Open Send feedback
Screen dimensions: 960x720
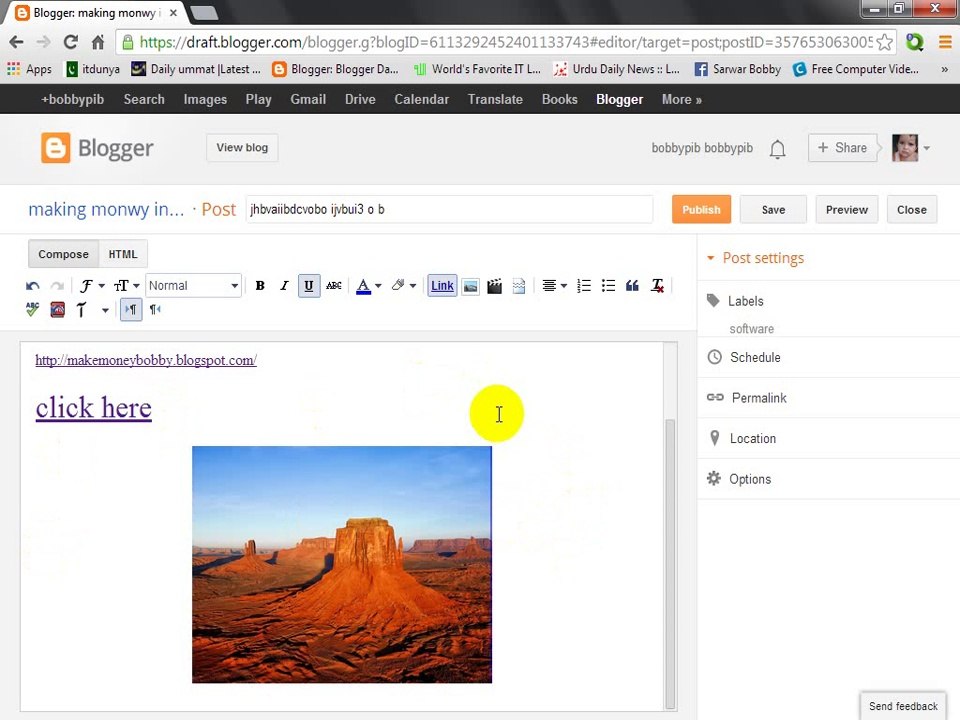[903, 706]
